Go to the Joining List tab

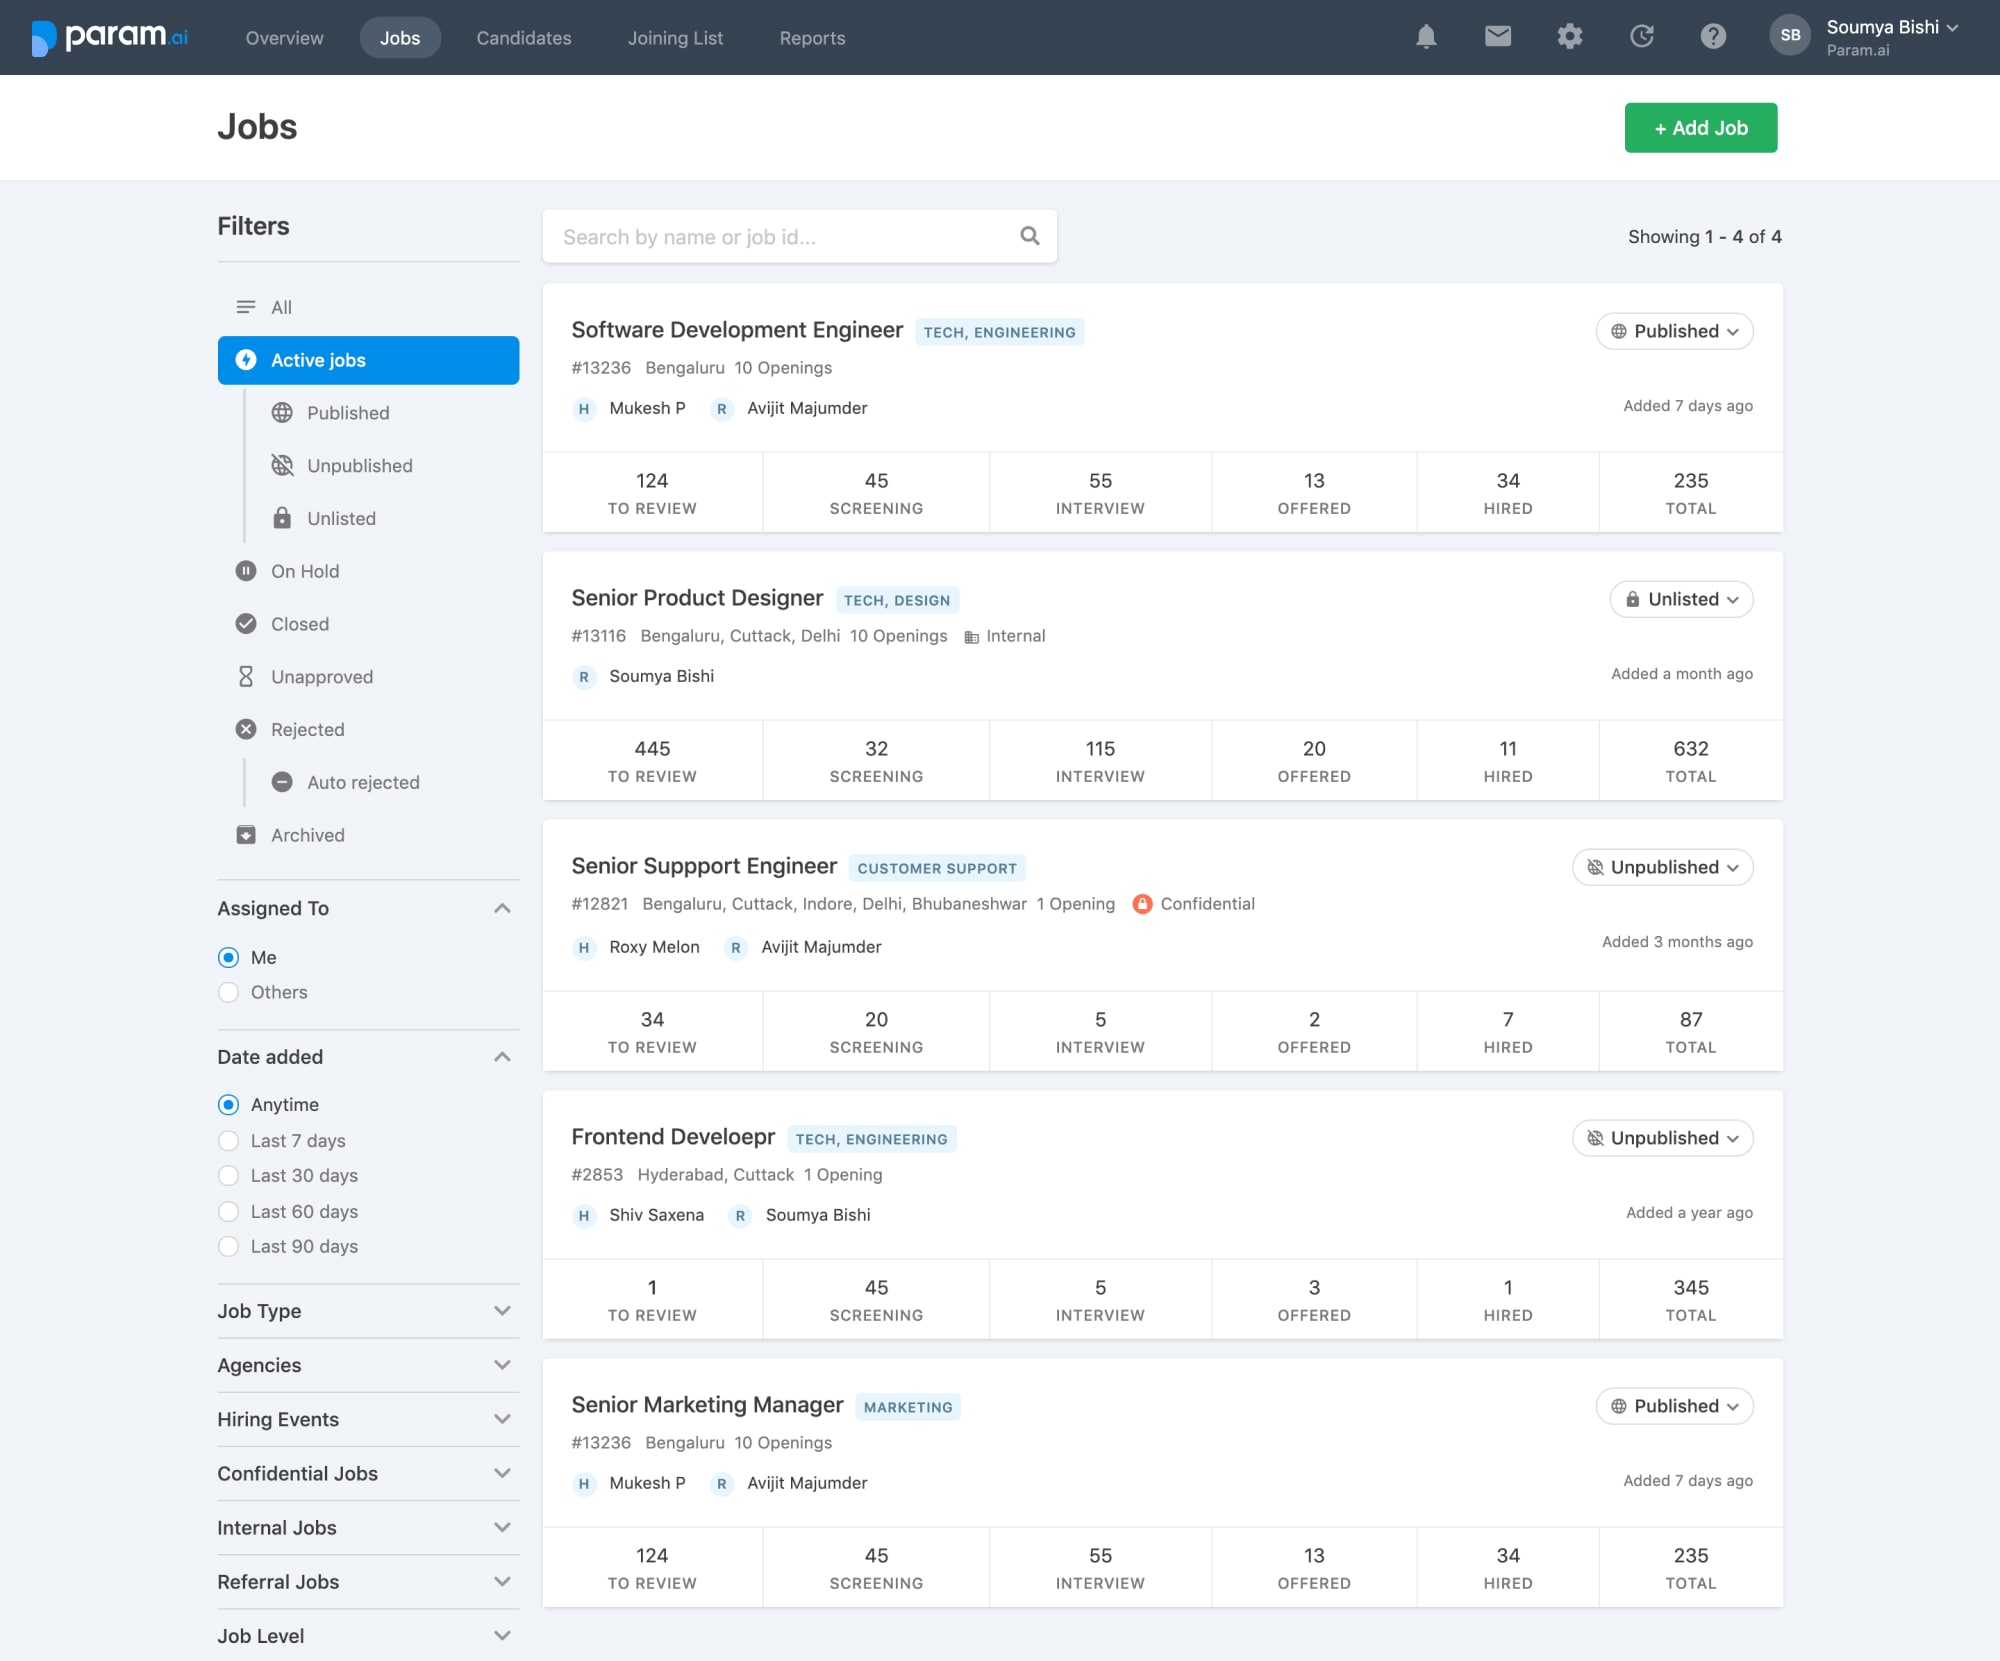675,38
